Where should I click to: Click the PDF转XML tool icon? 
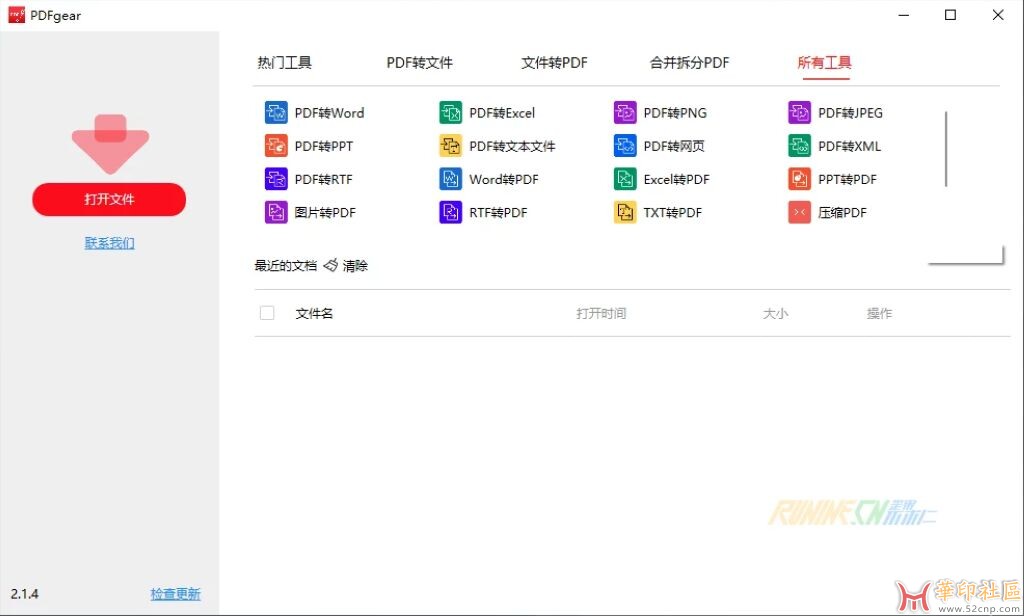point(799,146)
